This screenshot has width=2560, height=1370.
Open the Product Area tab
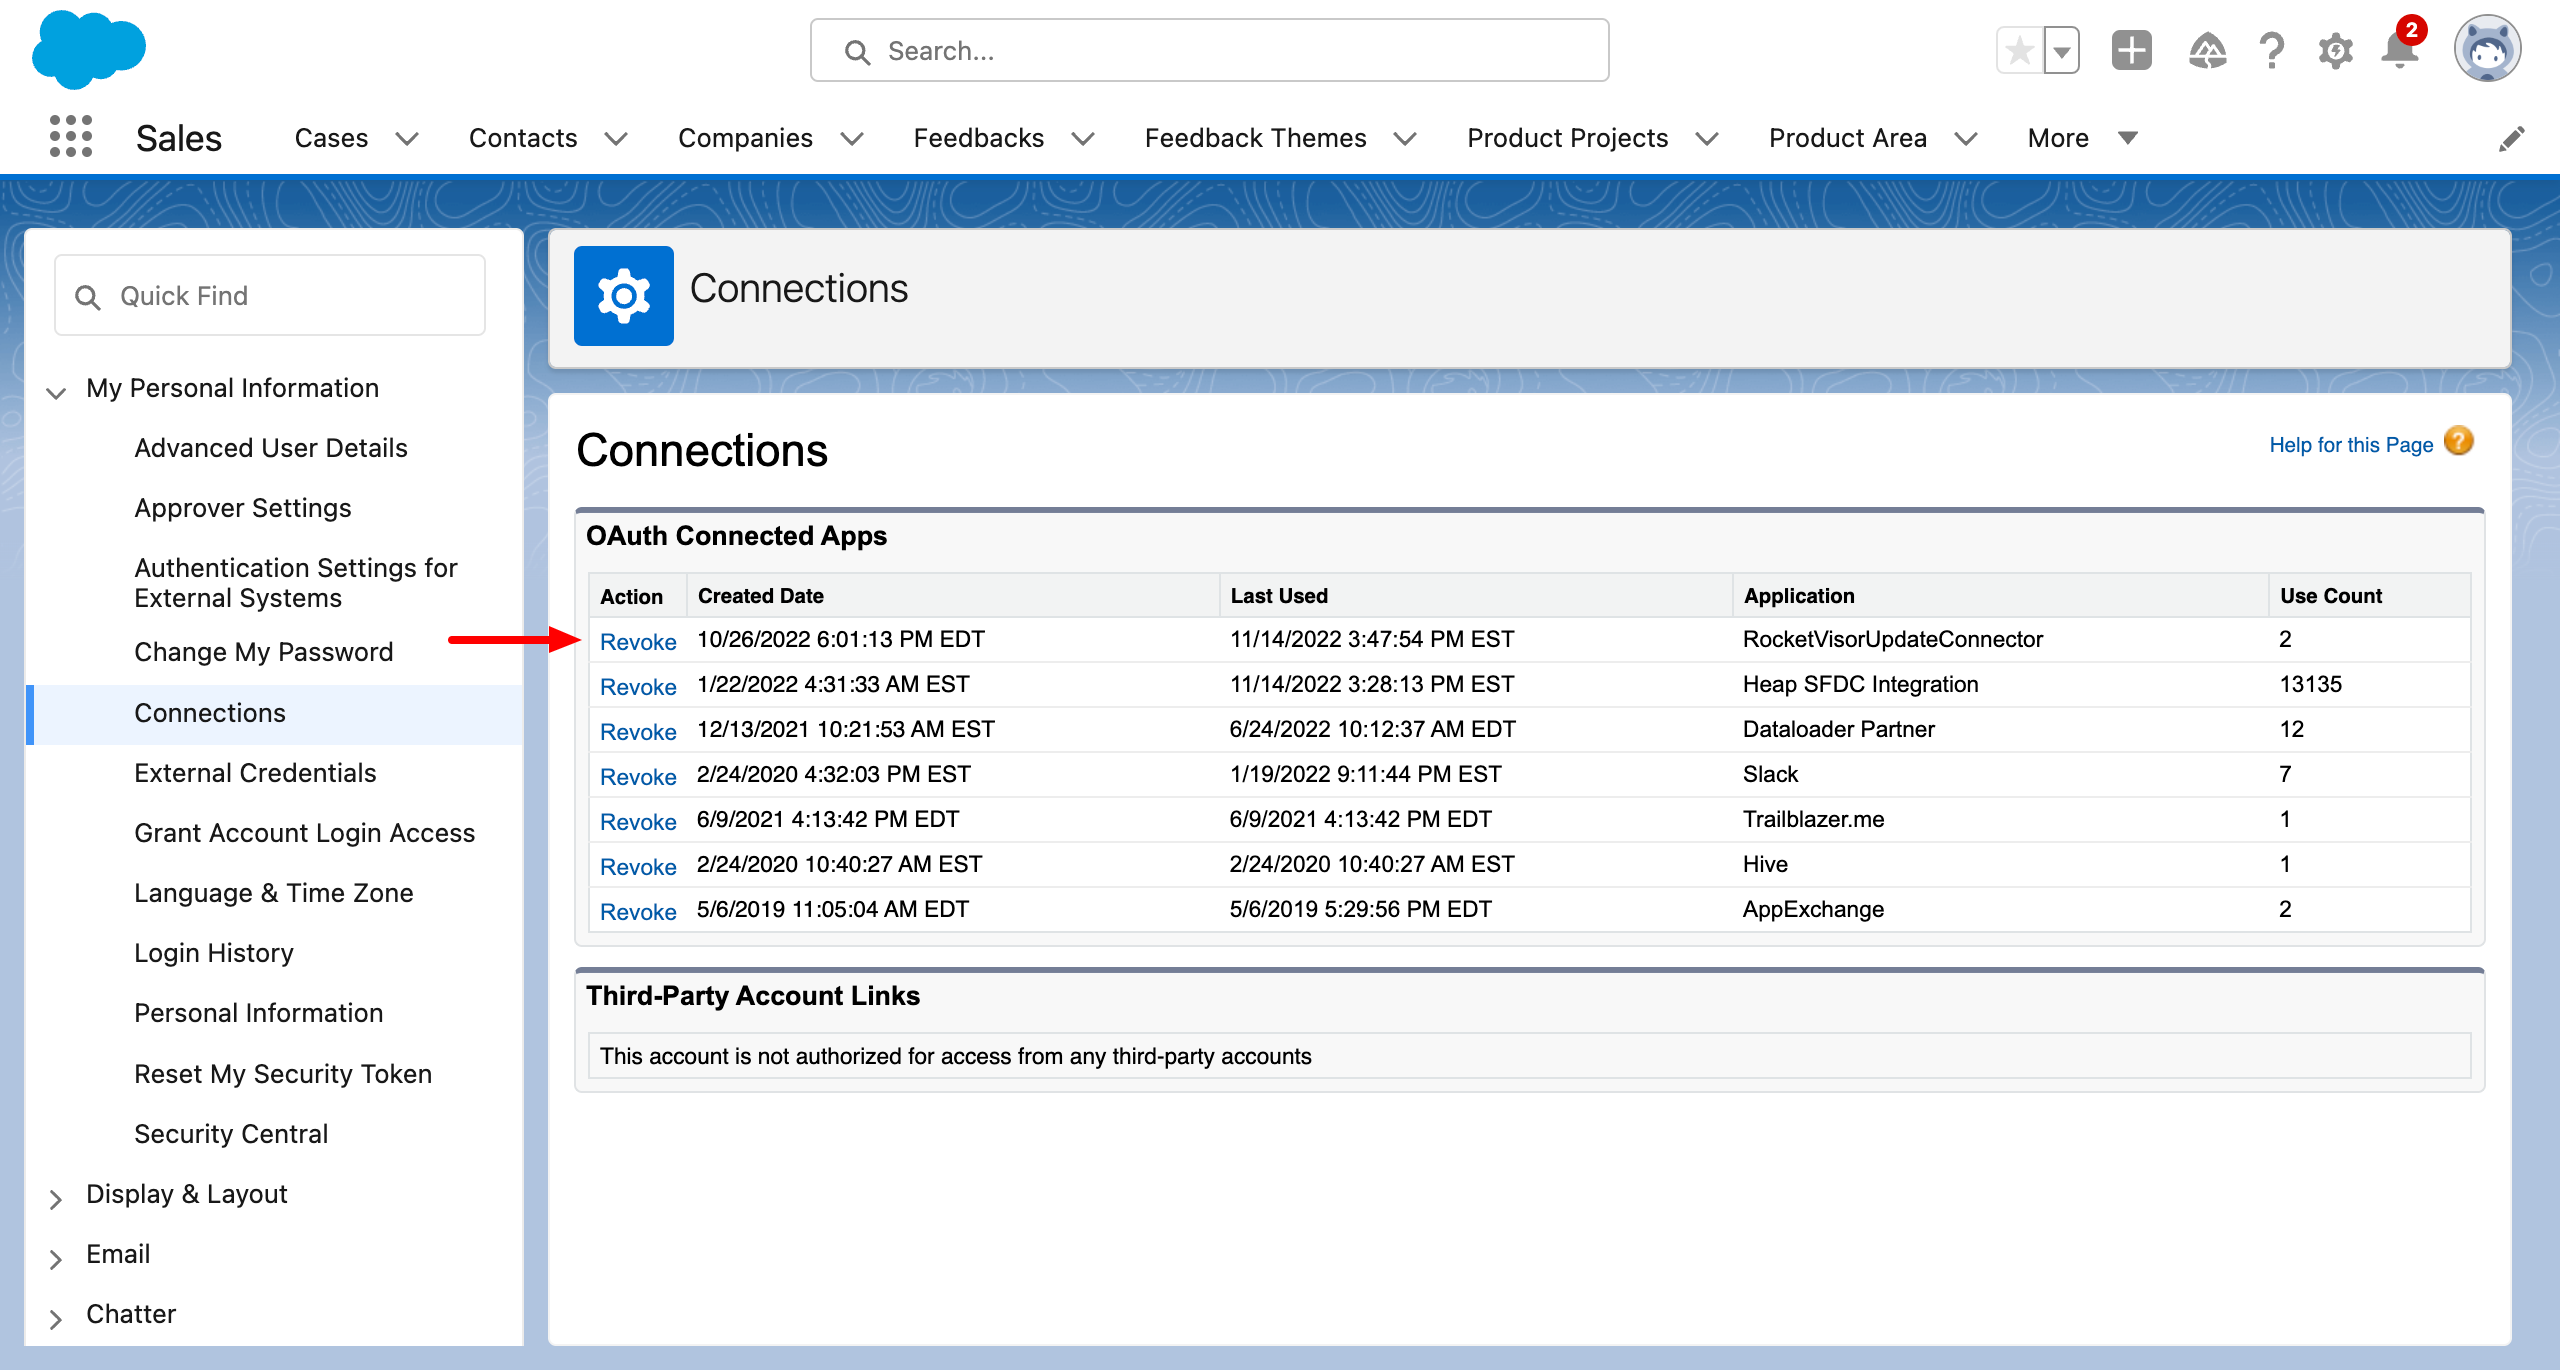tap(1847, 138)
